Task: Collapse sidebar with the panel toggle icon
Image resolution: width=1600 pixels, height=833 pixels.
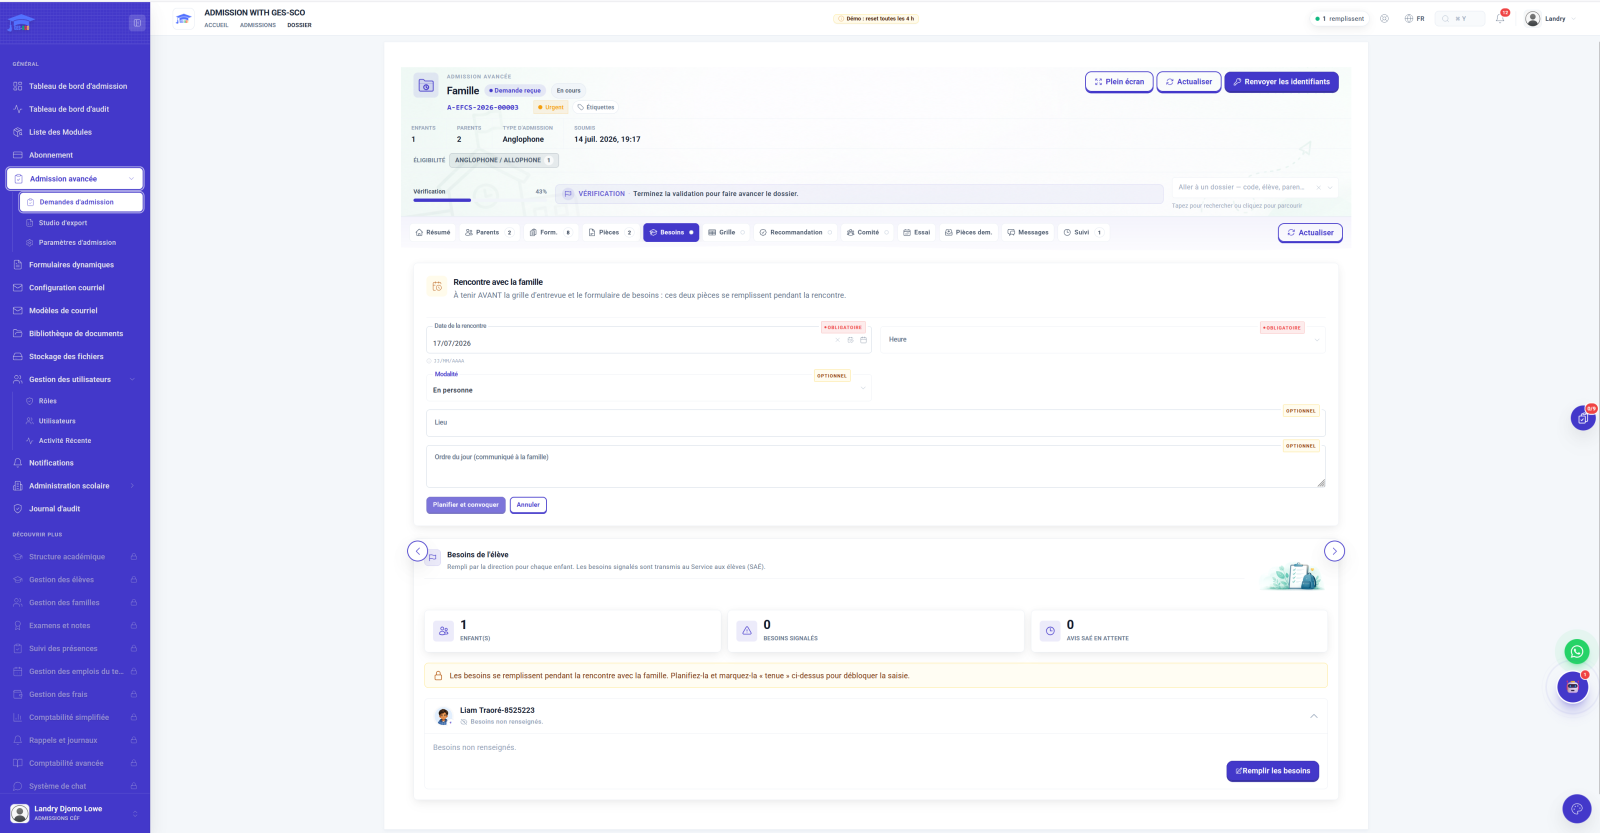Action: [137, 23]
